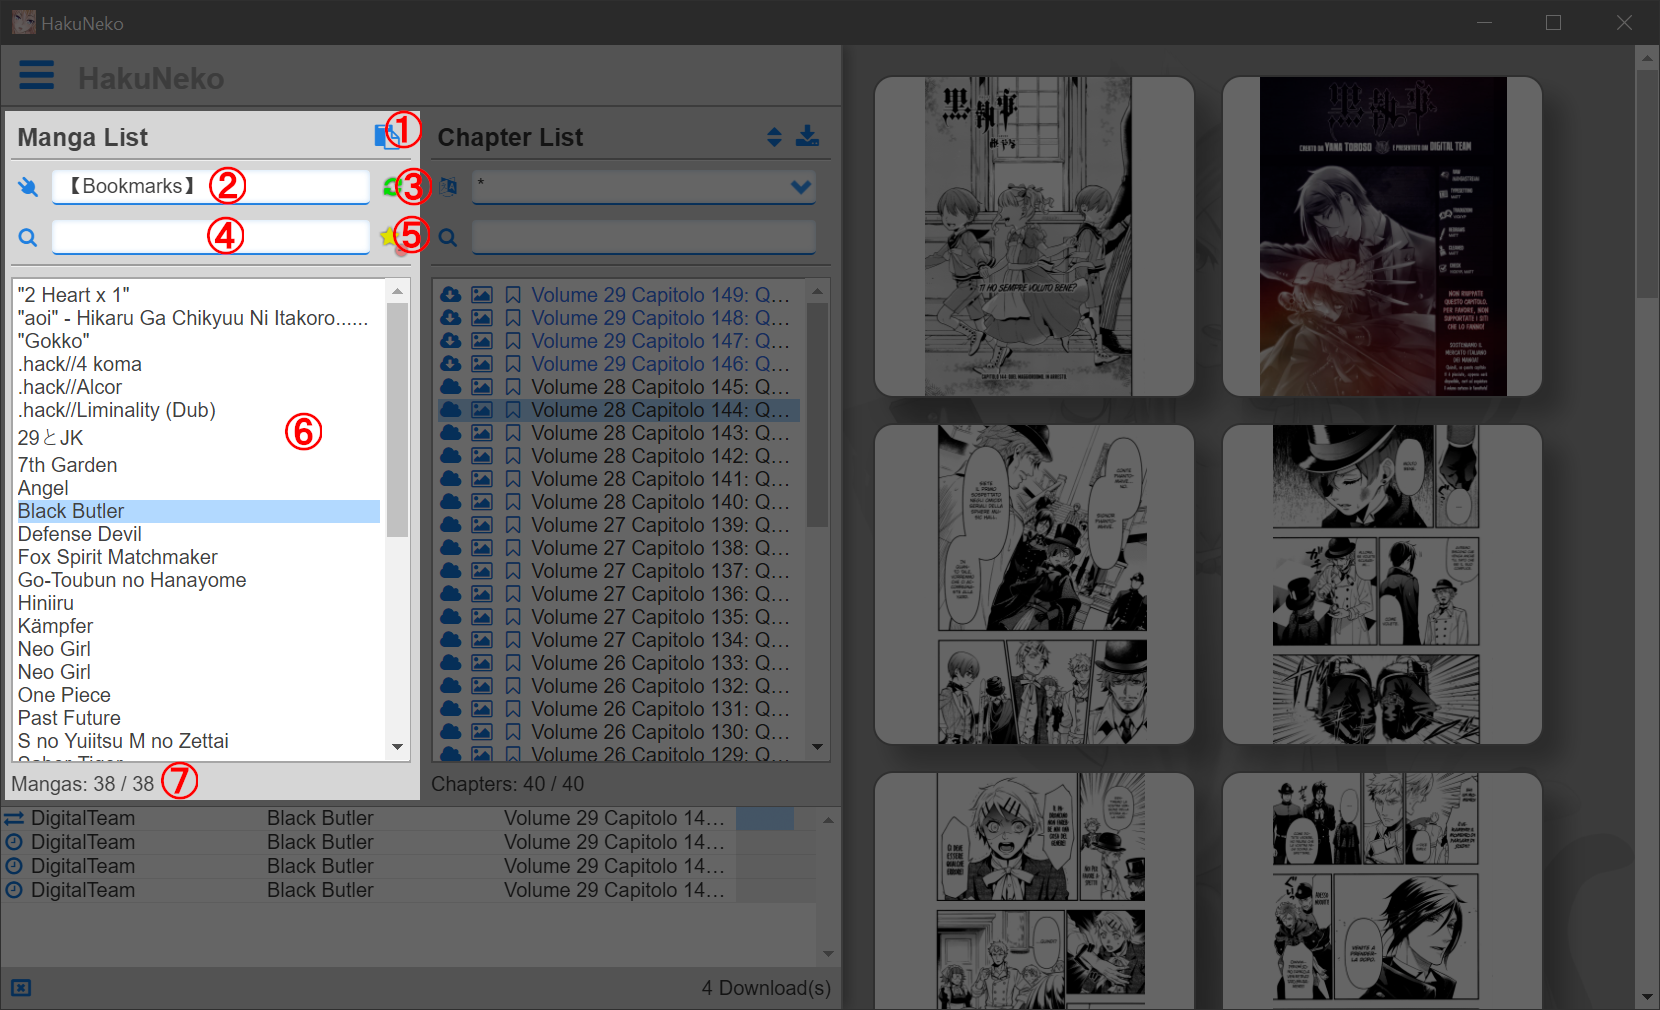1660x1010 pixels.
Task: Click the sort chapters icon
Action: click(774, 137)
